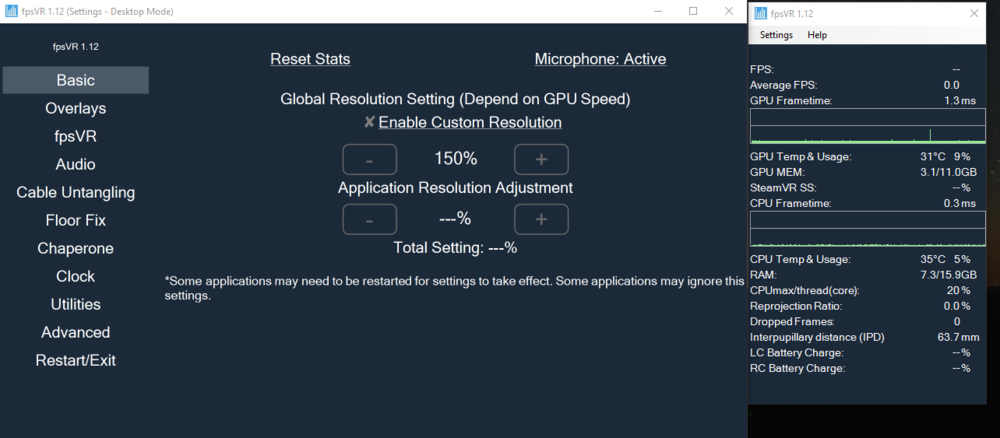The image size is (1000, 438).
Task: Click the Reset Stats link
Action: tap(310, 59)
